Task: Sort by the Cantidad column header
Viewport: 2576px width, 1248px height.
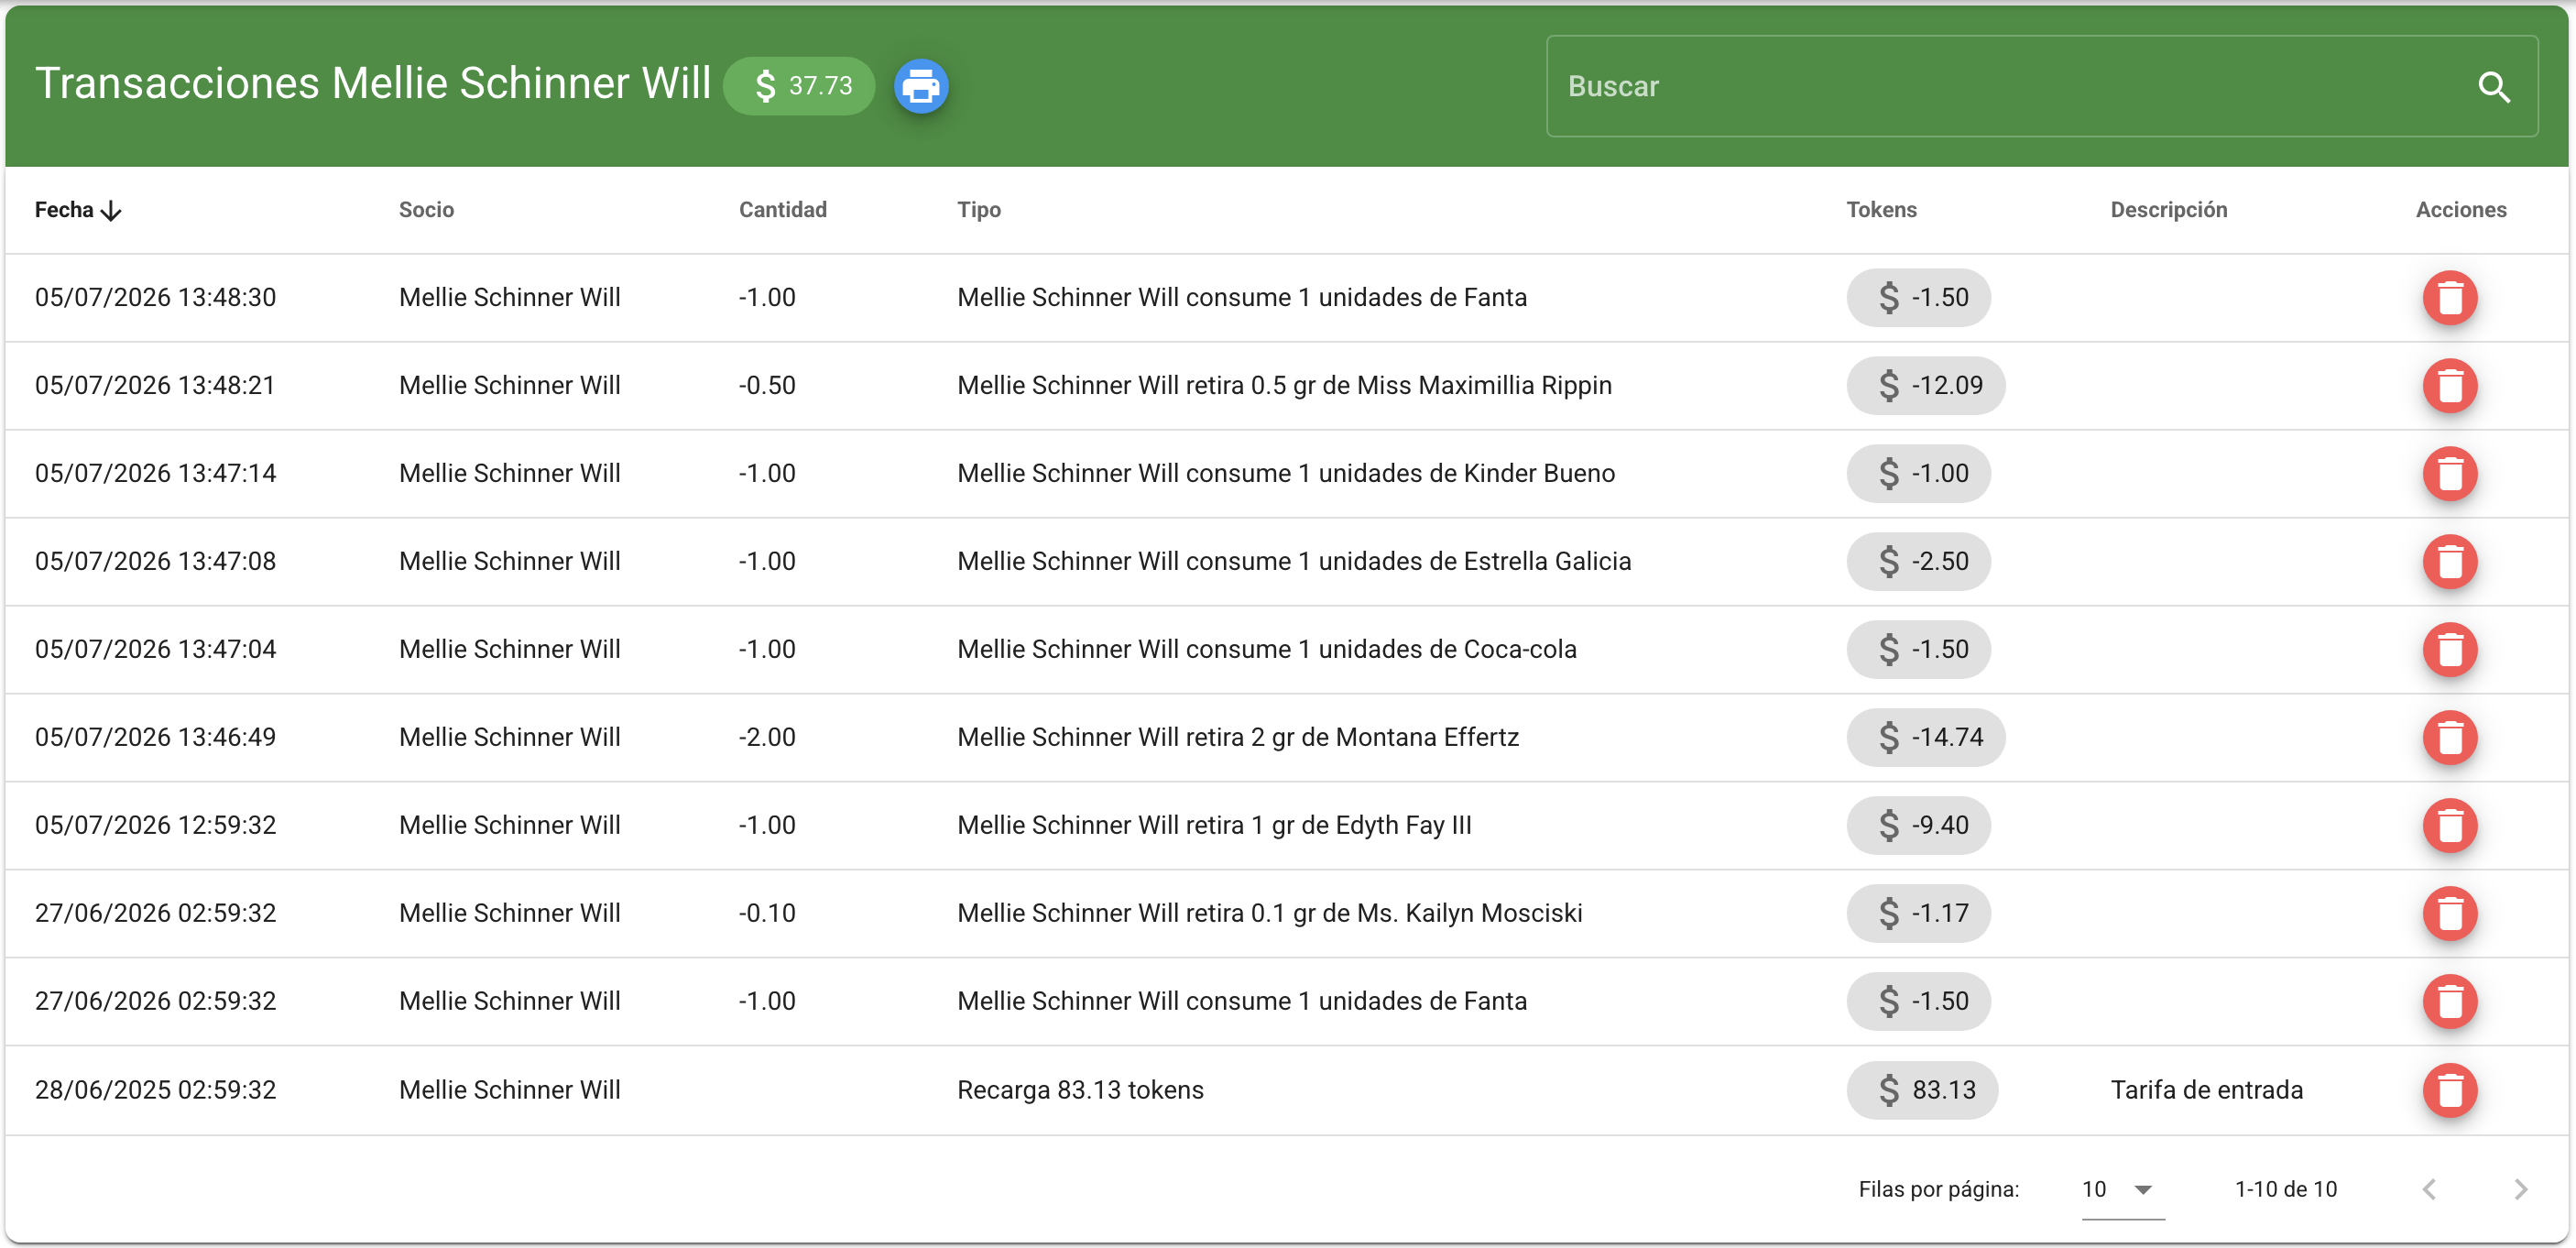Action: point(782,210)
